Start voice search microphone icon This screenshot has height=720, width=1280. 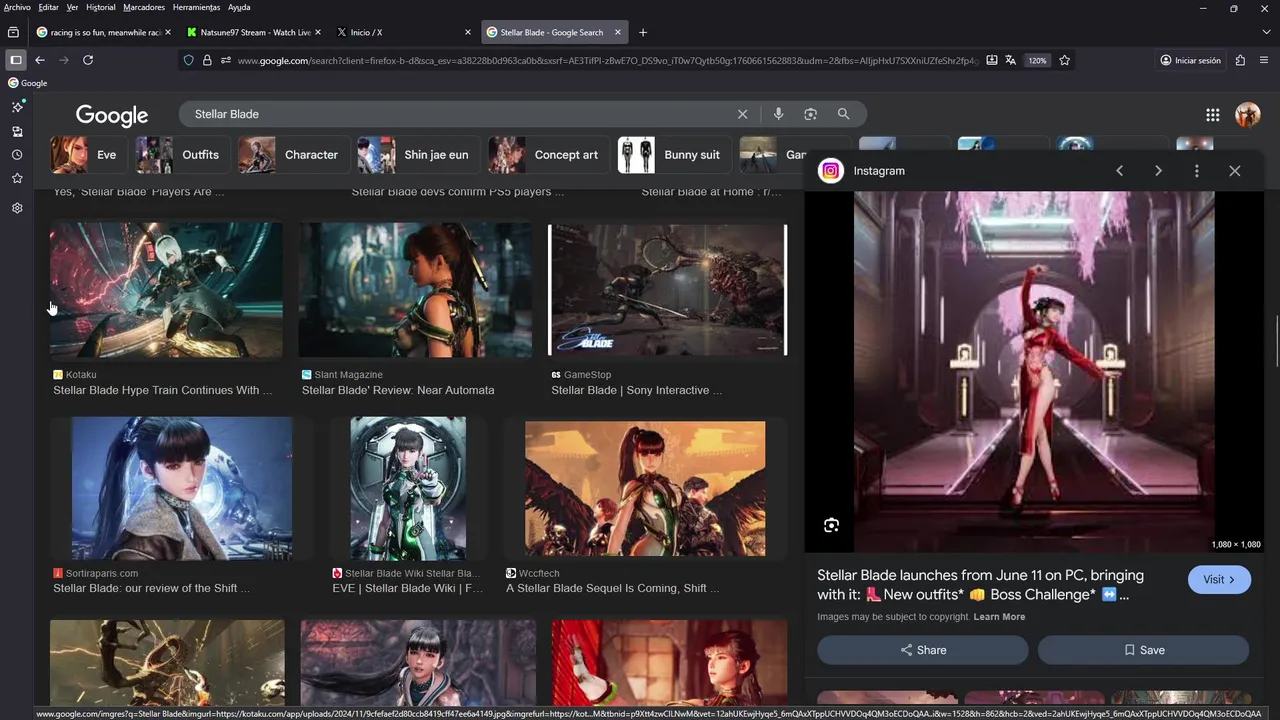pyautogui.click(x=778, y=114)
